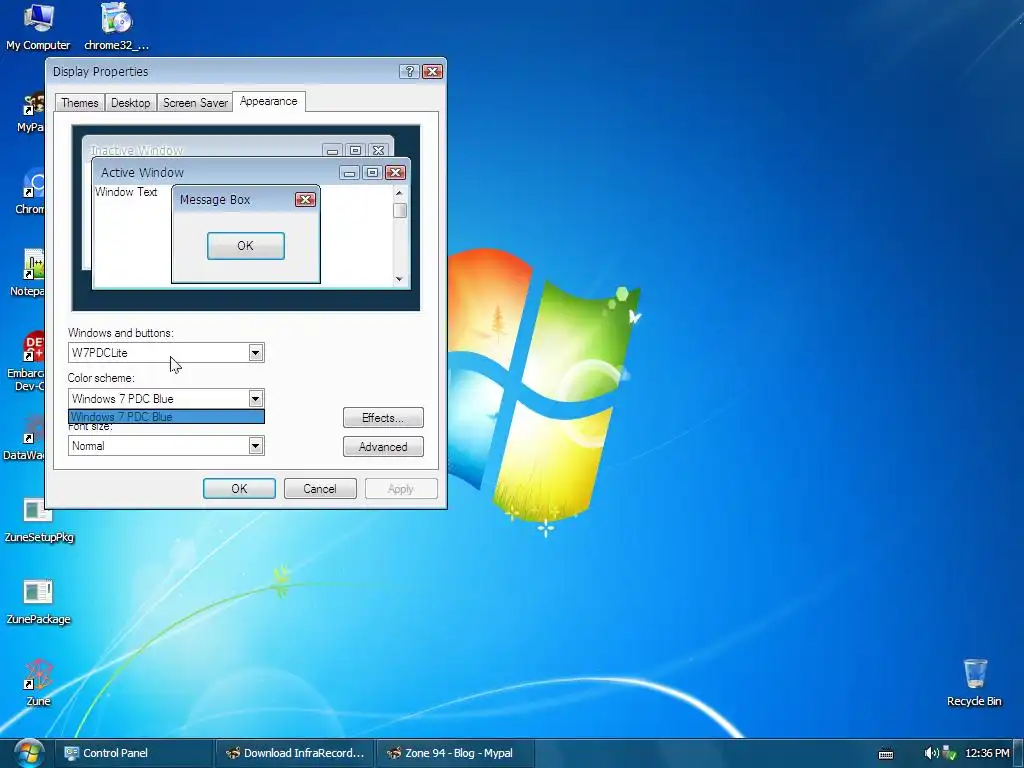1024x768 pixels.
Task: Click the preview Message Box OK button
Action: pyautogui.click(x=246, y=246)
